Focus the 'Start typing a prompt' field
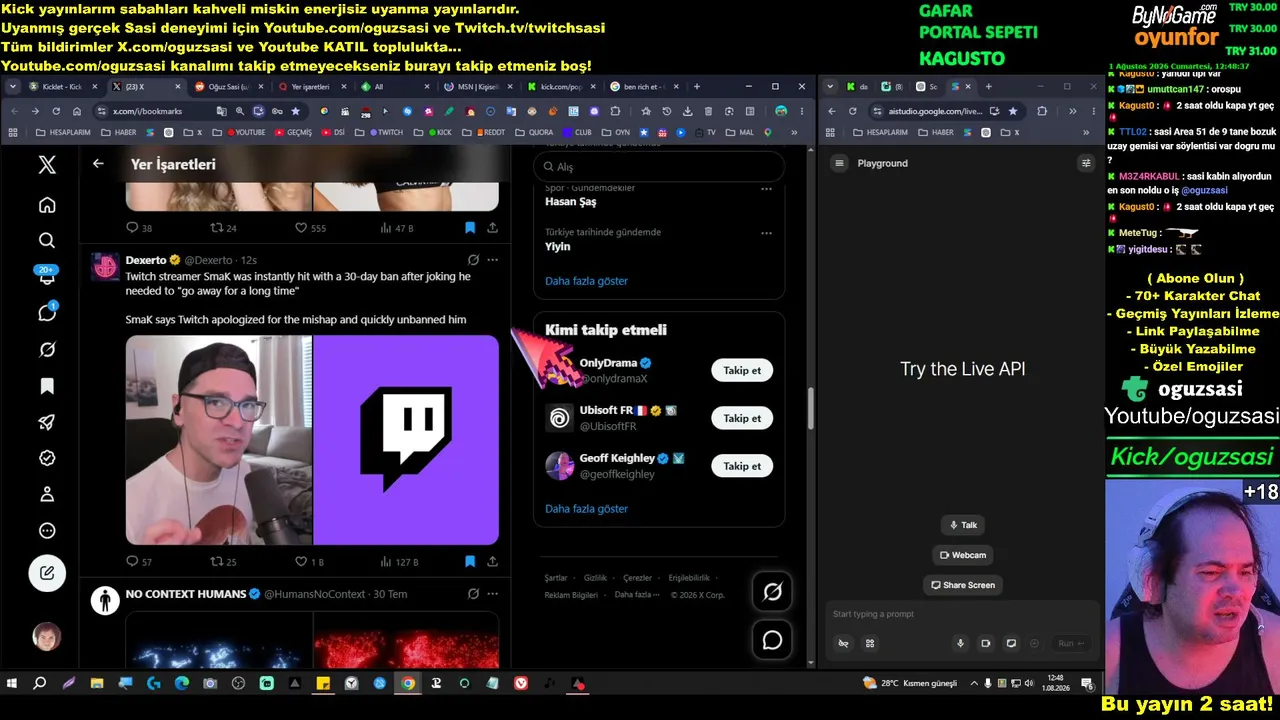The width and height of the screenshot is (1280, 720). (960, 614)
